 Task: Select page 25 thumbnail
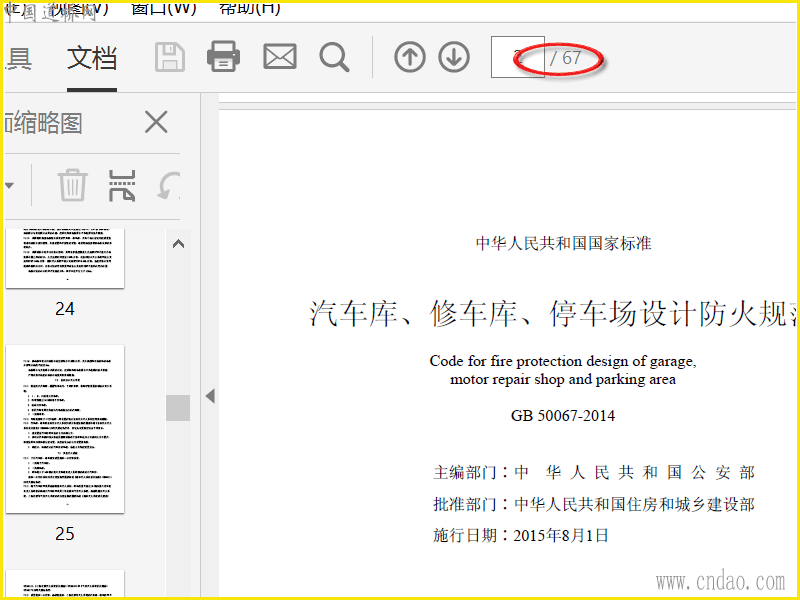point(65,429)
